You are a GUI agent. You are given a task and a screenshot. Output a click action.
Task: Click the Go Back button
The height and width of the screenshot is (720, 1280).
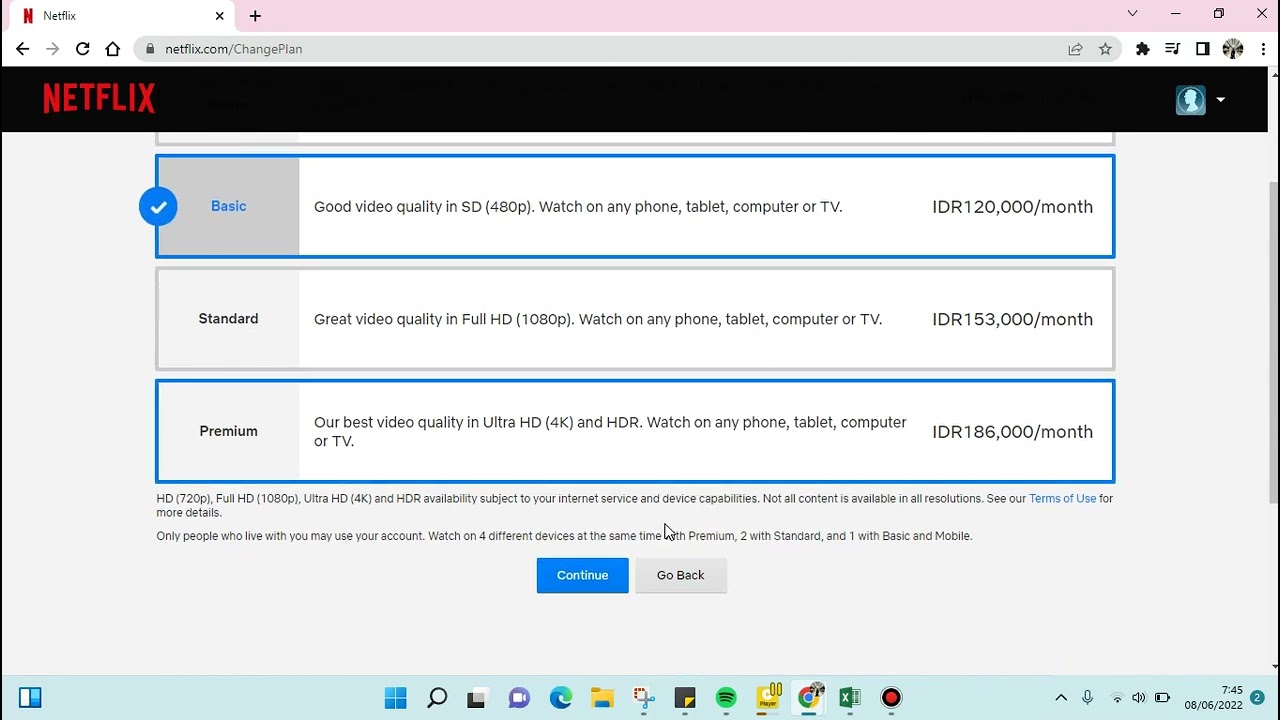[680, 575]
